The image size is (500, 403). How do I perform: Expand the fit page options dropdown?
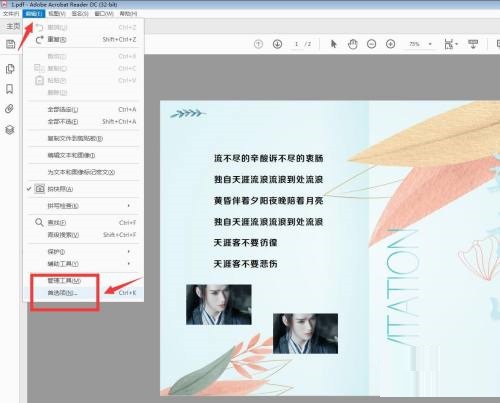451,44
